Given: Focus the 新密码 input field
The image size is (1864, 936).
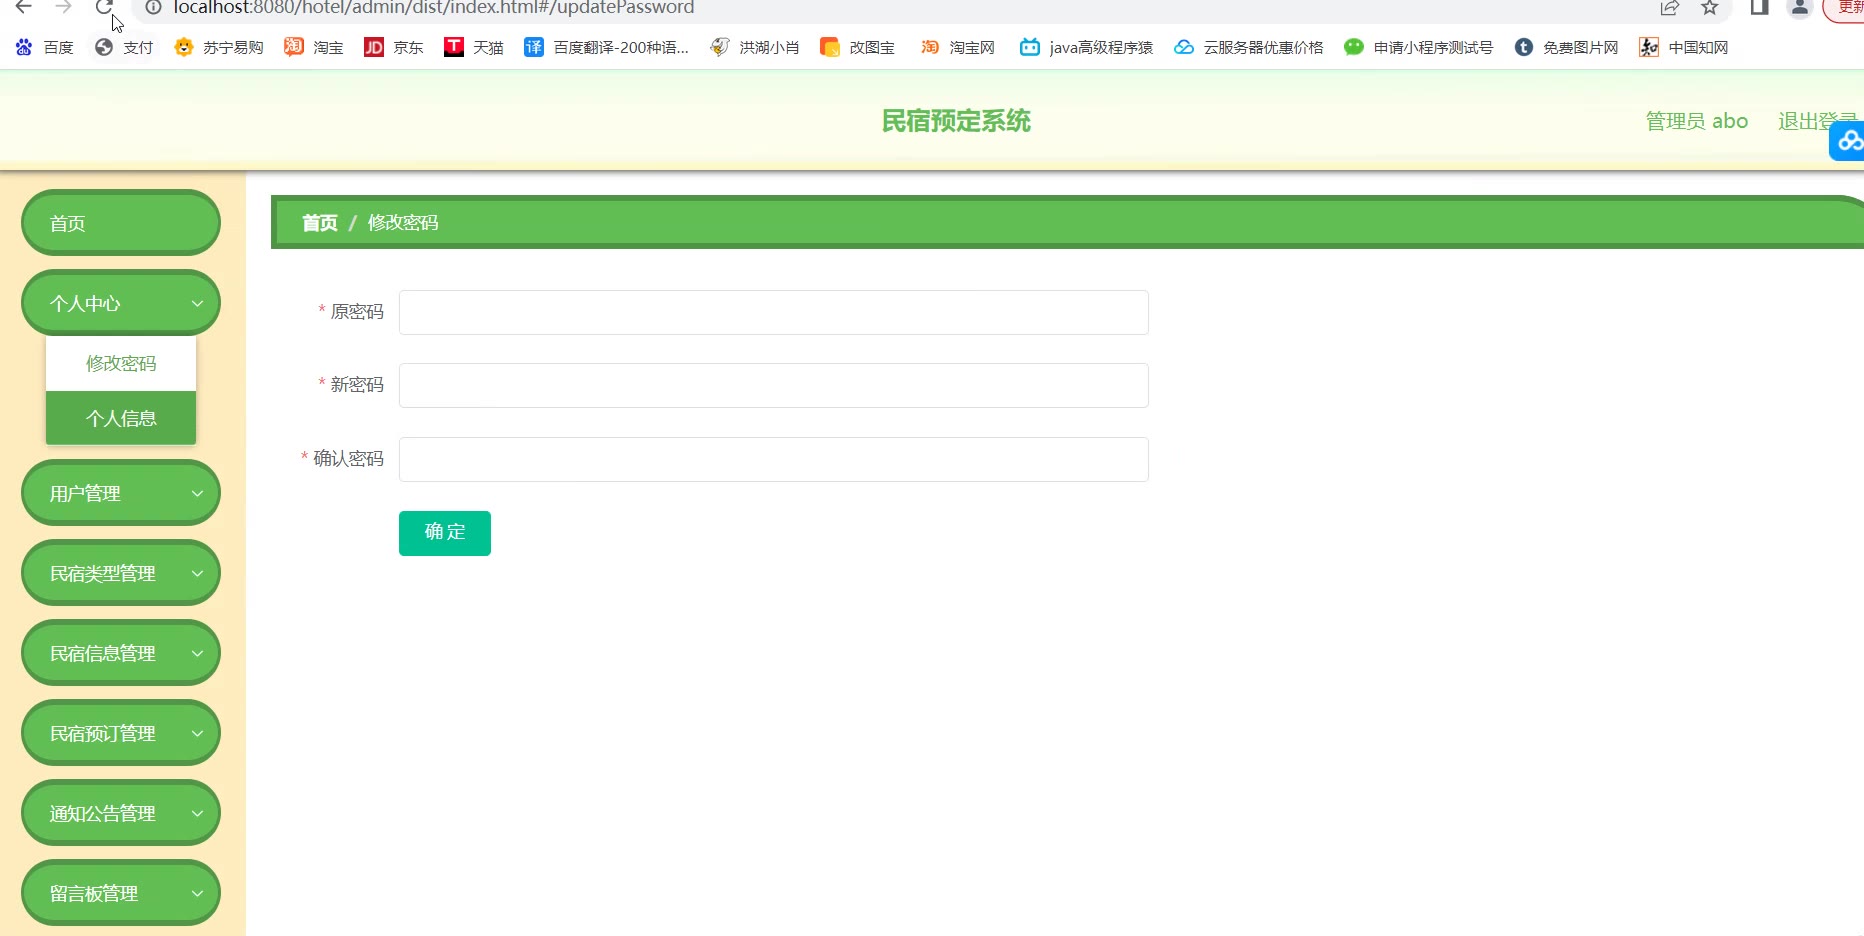Looking at the screenshot, I should tap(774, 385).
